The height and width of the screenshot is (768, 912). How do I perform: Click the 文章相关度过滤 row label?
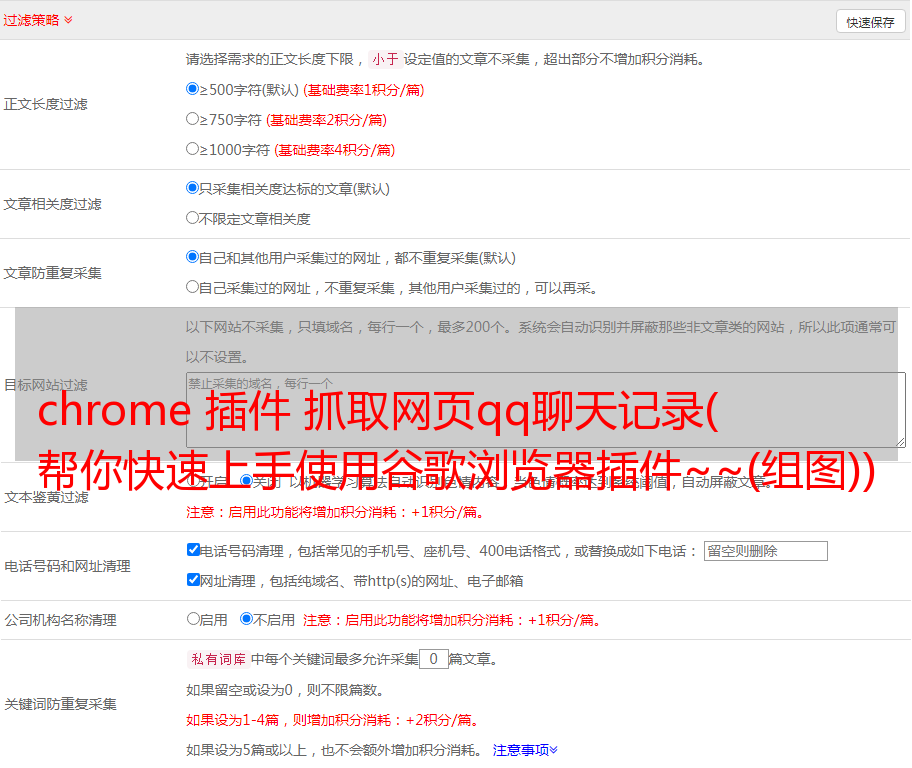[52, 204]
